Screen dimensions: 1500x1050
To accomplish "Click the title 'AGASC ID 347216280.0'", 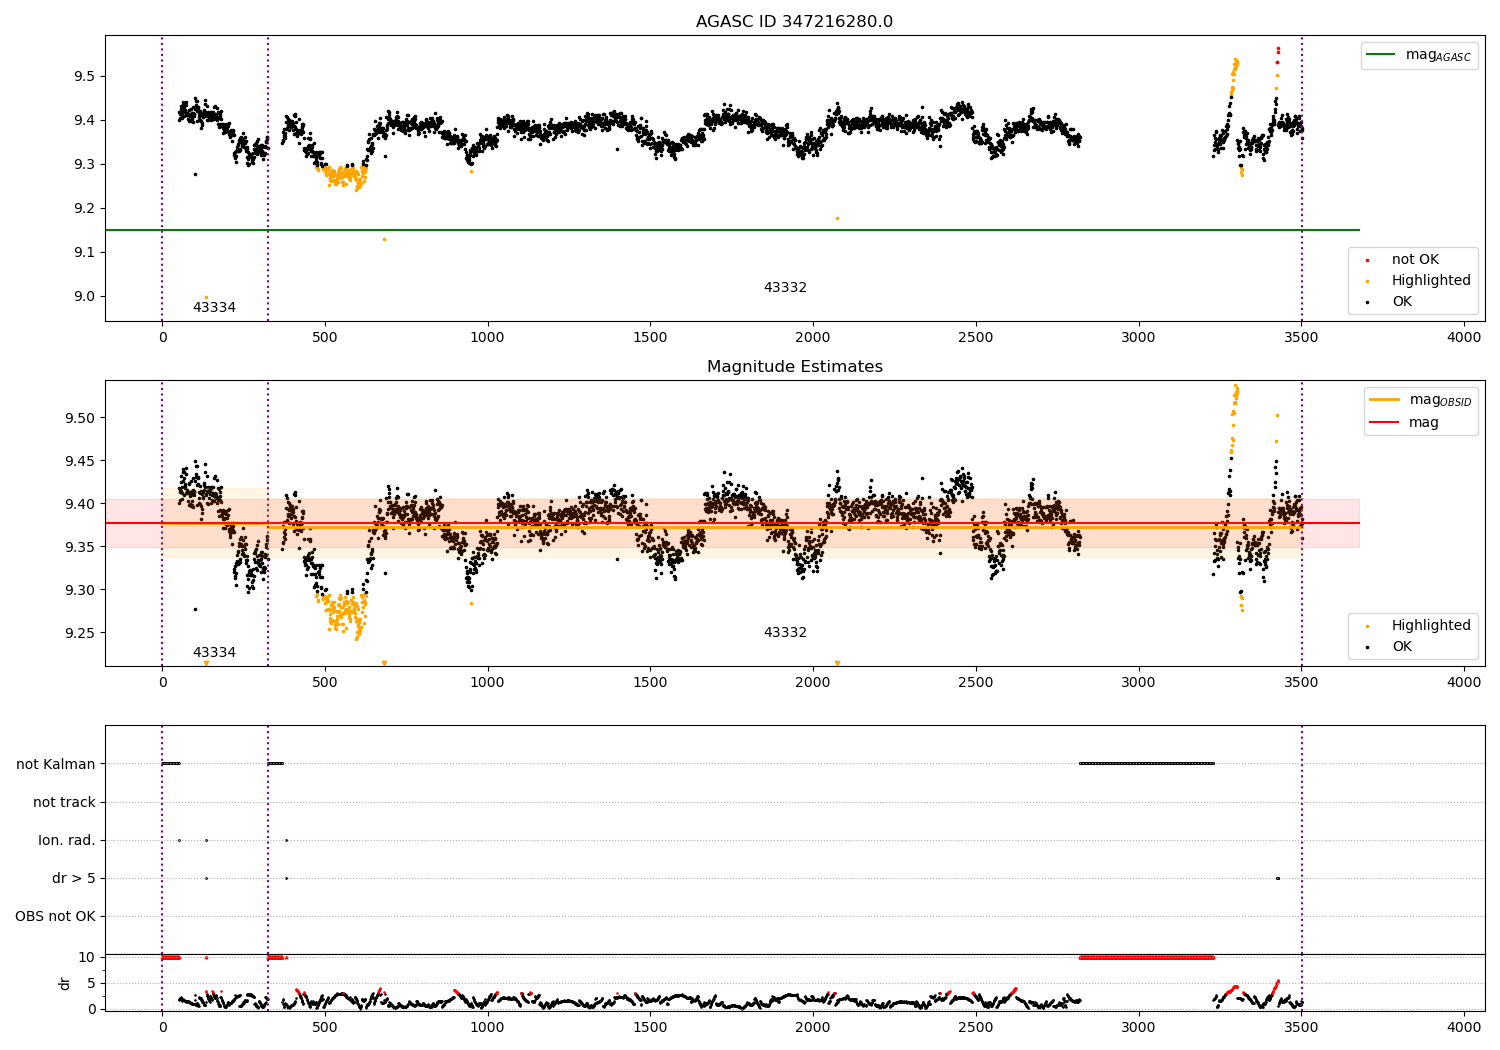I will [794, 22].
